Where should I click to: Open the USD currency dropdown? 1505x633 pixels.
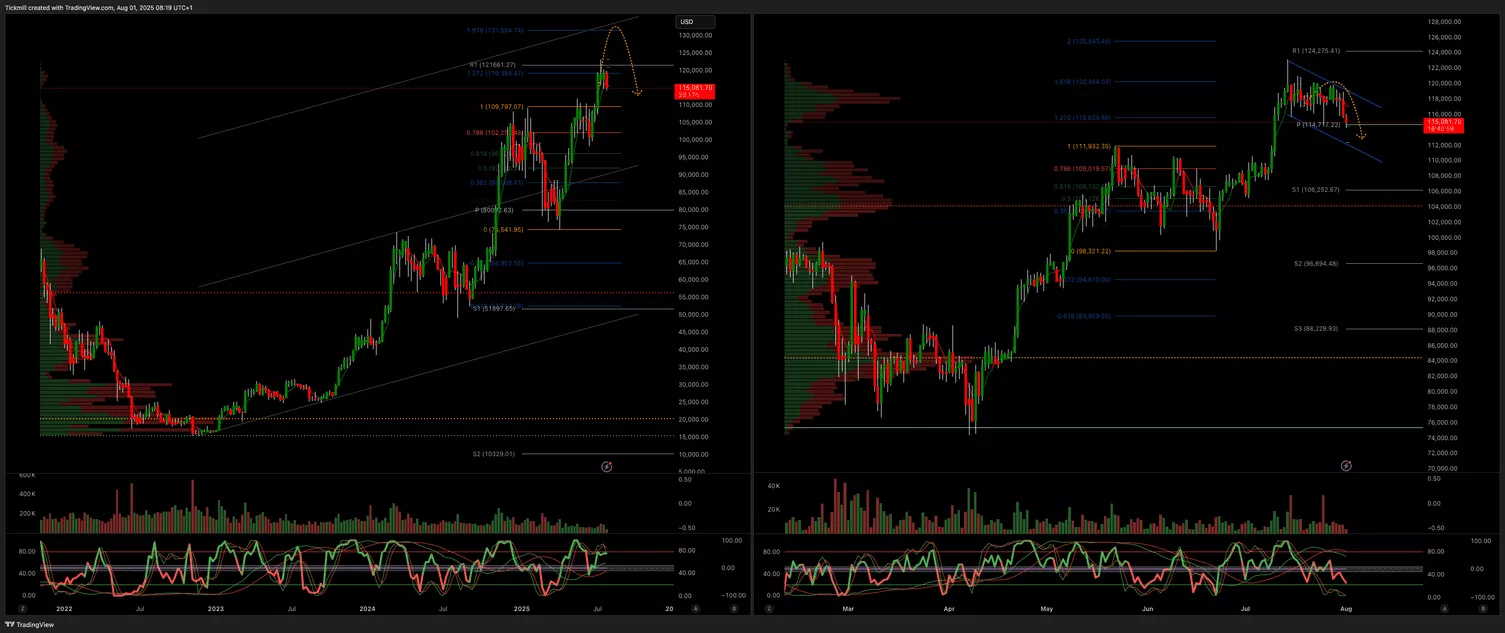[695, 22]
